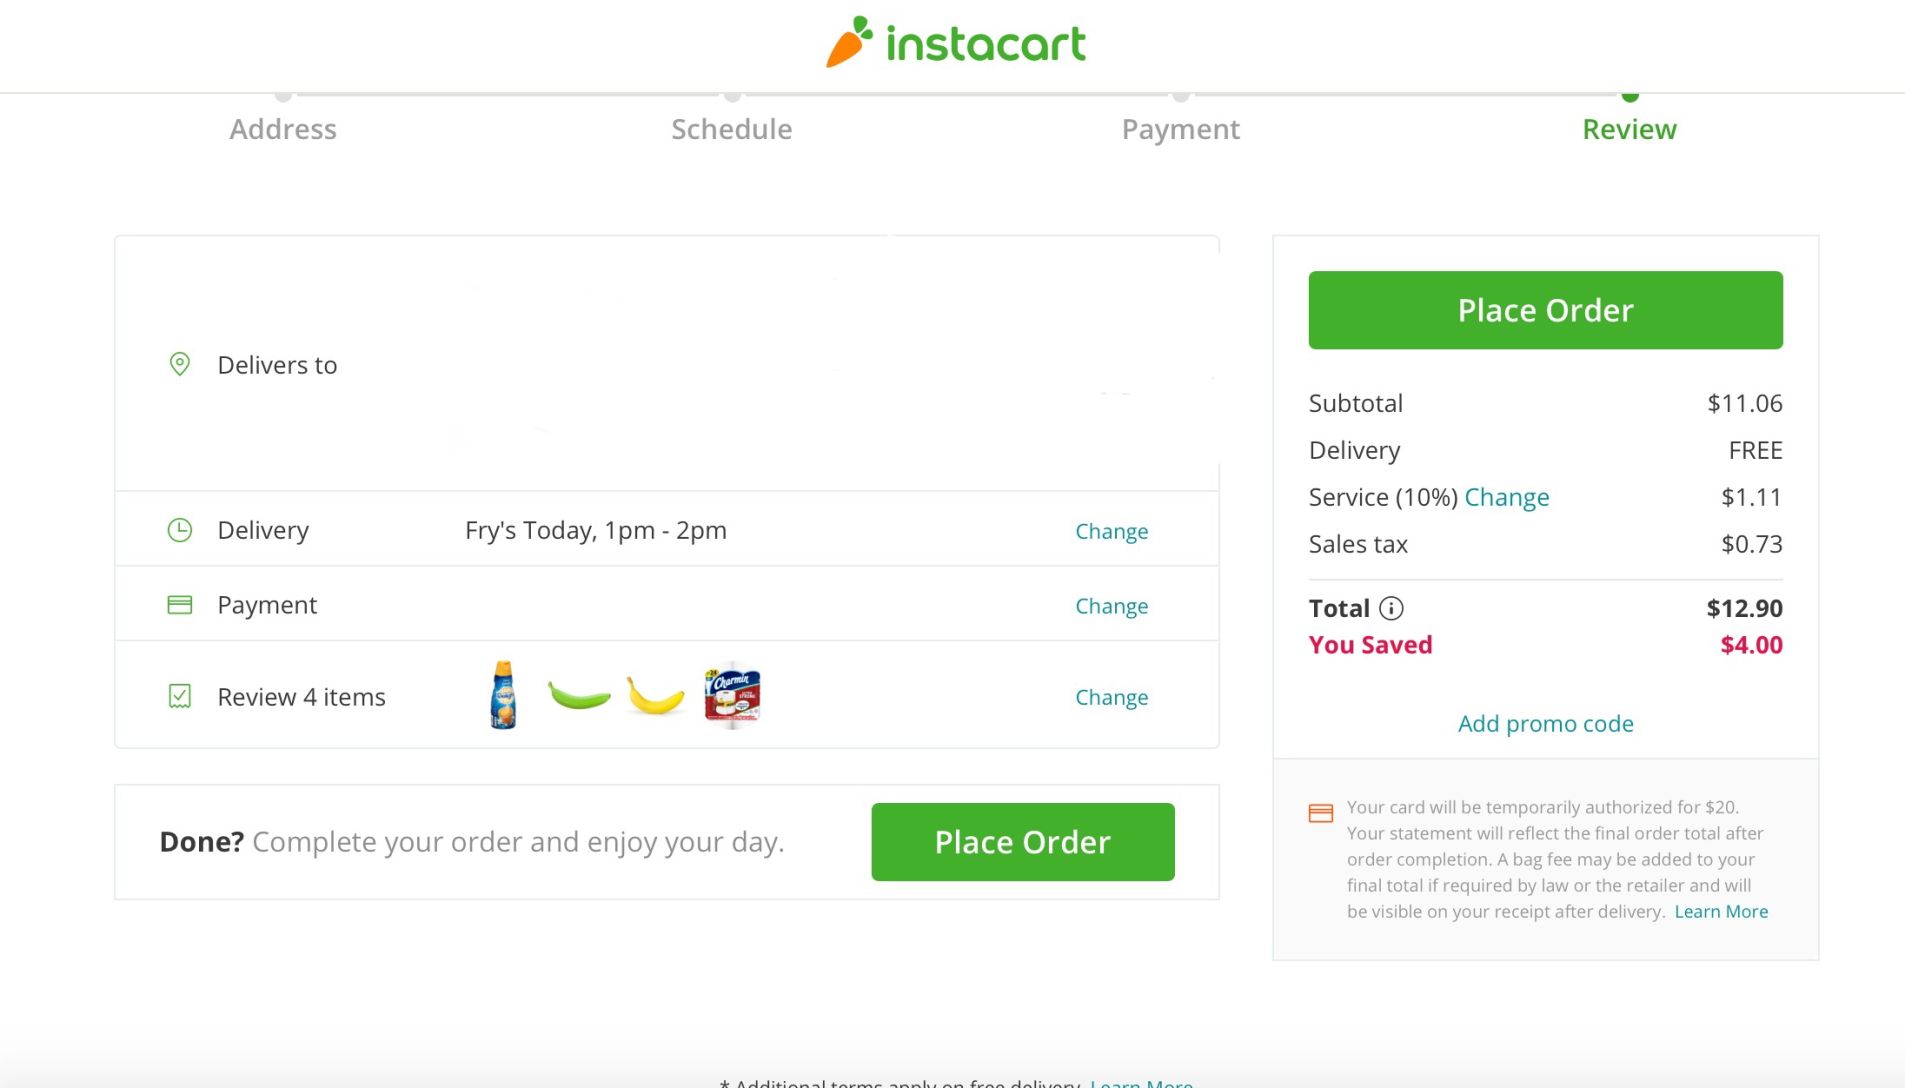
Task: Click the Charmin product thumbnail
Action: coord(733,695)
